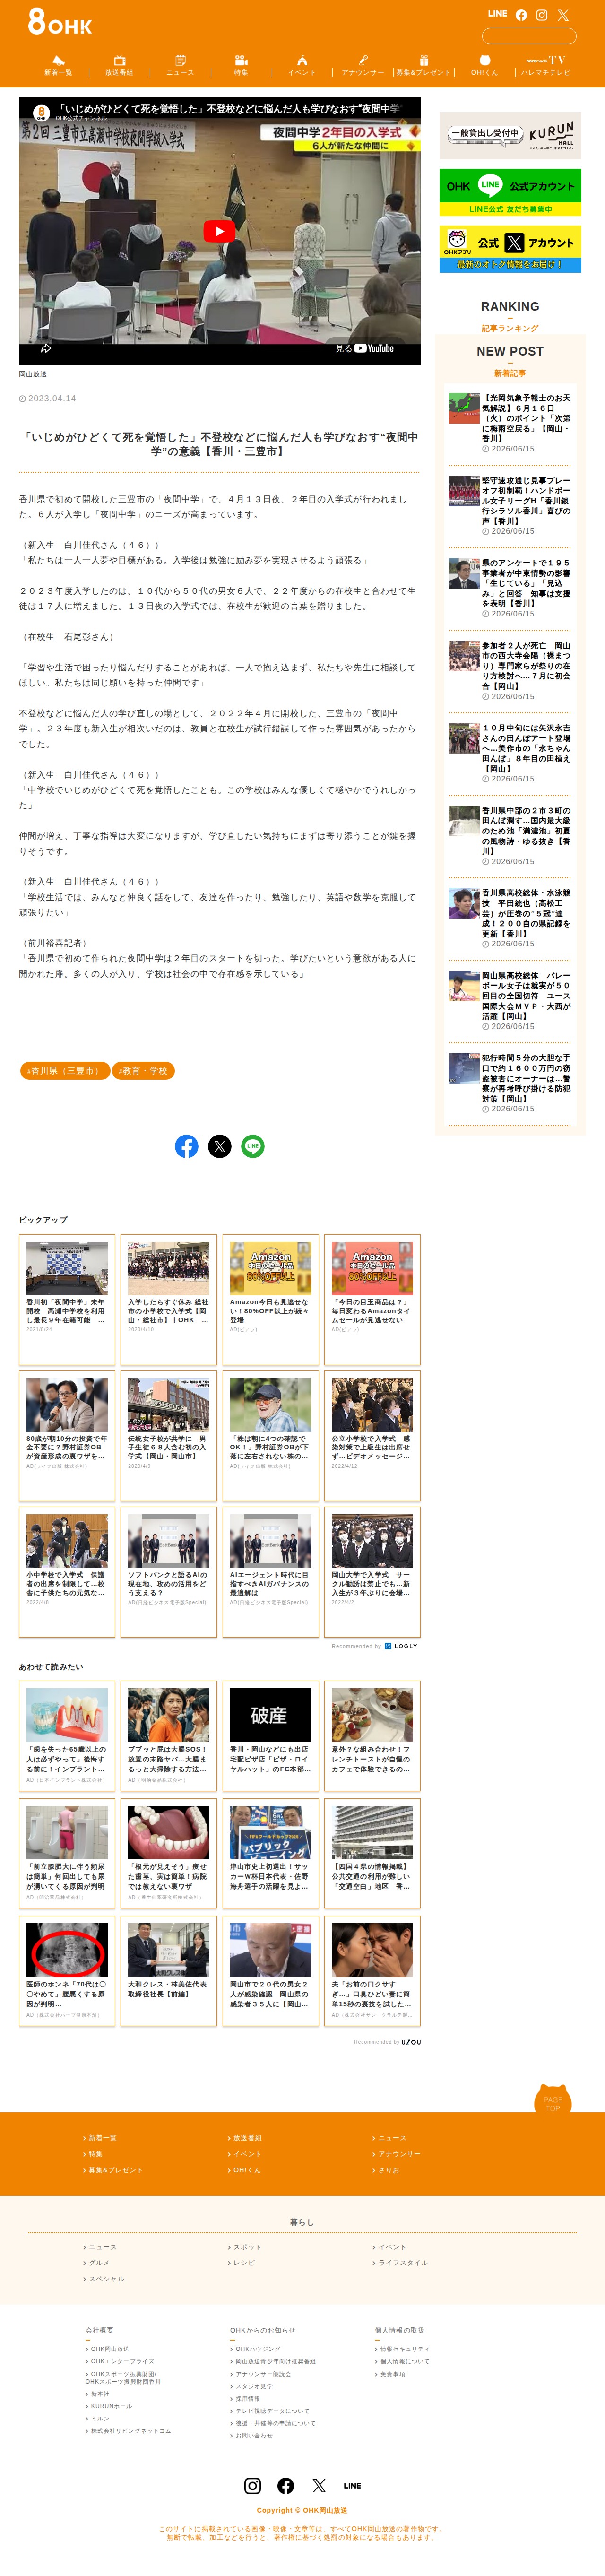Open the 今日の目玉商品は pickup card
This screenshot has height=2576, width=605.
[372, 1299]
